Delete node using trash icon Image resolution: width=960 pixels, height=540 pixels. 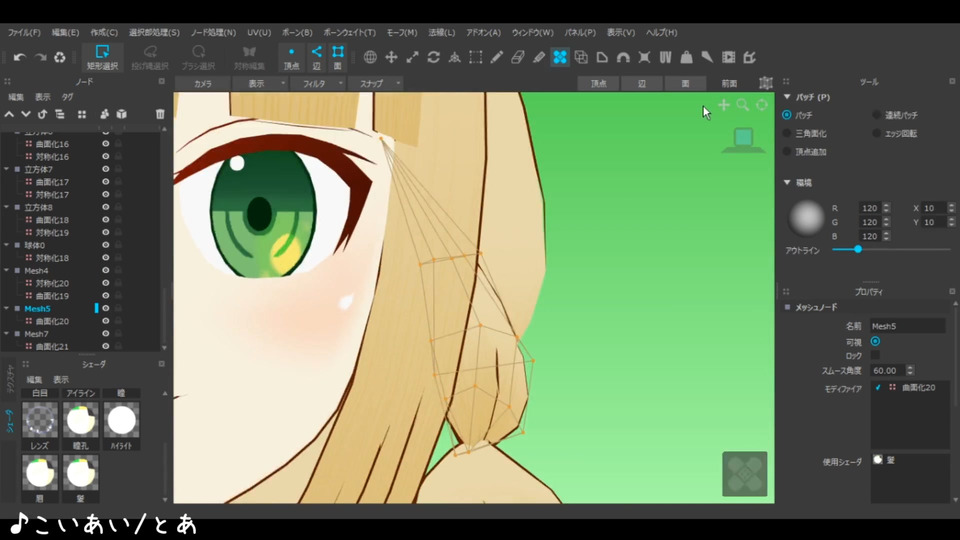160,114
